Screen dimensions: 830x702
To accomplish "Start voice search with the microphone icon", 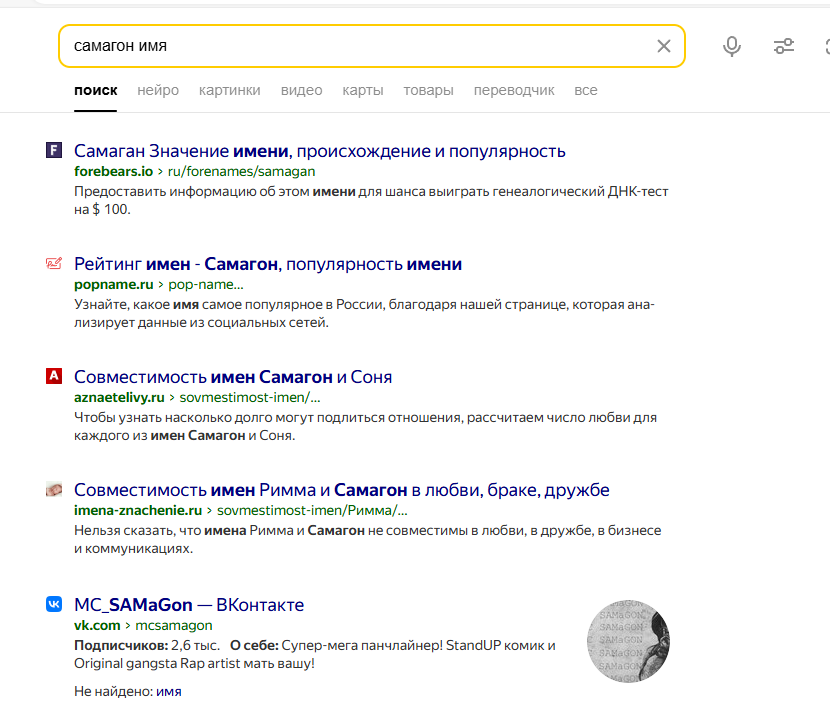I will [x=732, y=46].
